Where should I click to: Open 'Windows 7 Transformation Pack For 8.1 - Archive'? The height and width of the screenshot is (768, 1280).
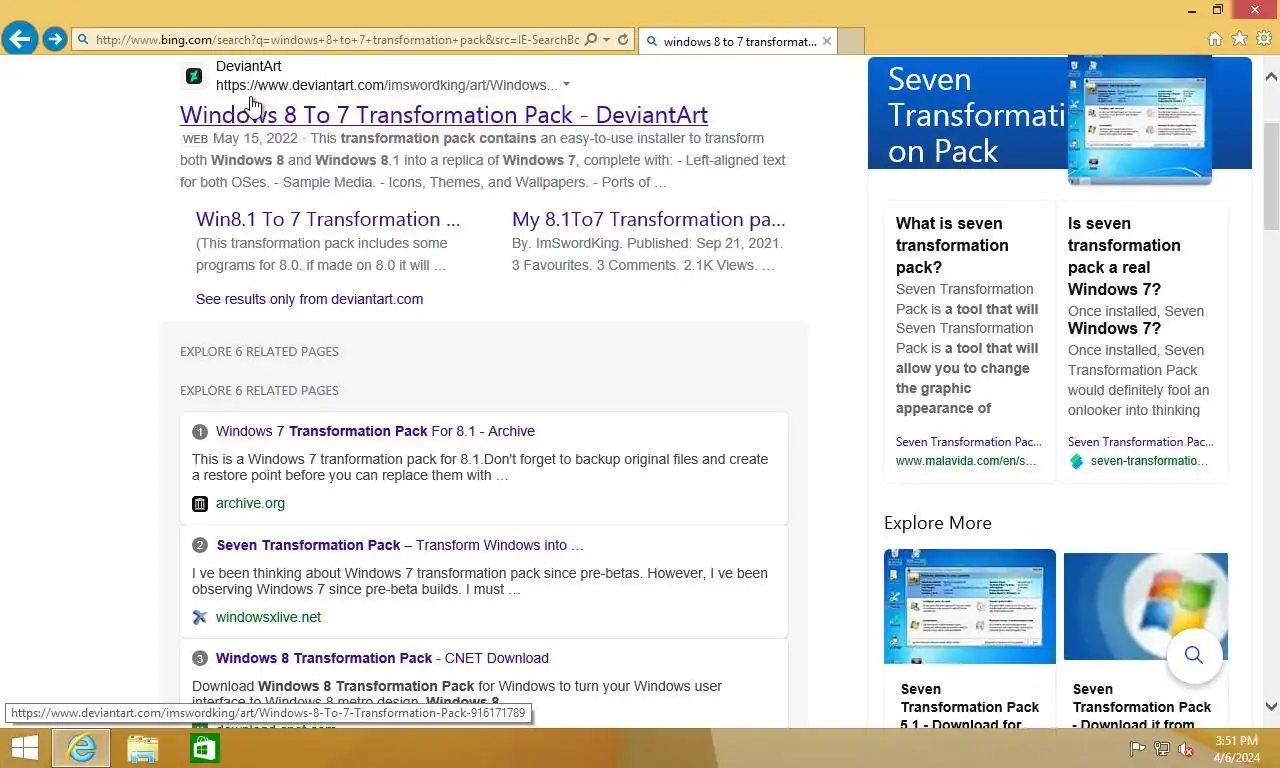coord(375,431)
